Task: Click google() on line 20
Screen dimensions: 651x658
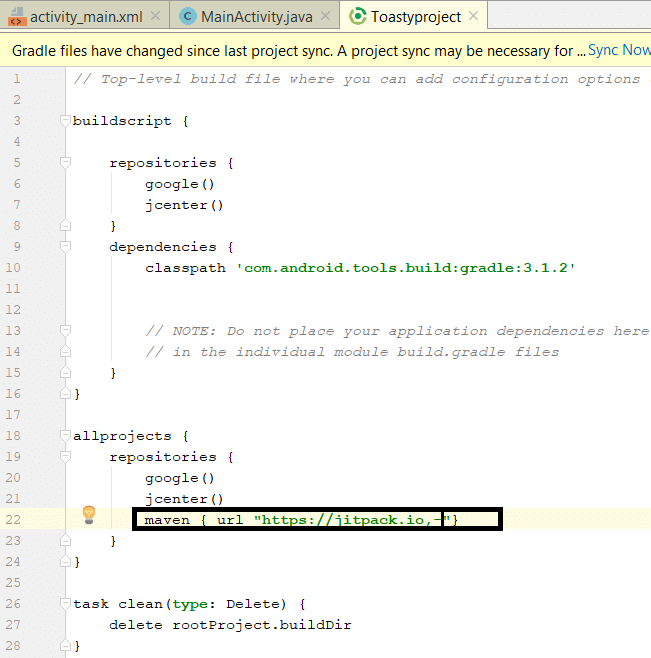Action: pos(180,478)
